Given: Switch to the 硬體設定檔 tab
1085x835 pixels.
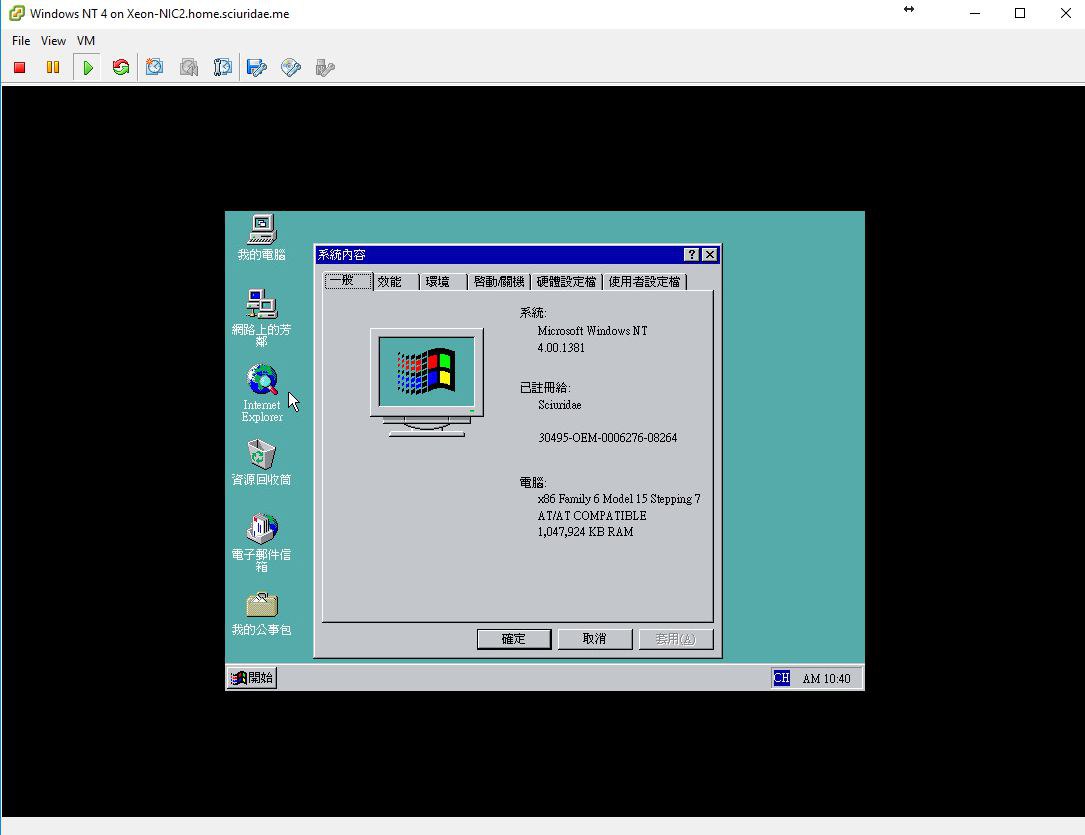Looking at the screenshot, I should 566,282.
